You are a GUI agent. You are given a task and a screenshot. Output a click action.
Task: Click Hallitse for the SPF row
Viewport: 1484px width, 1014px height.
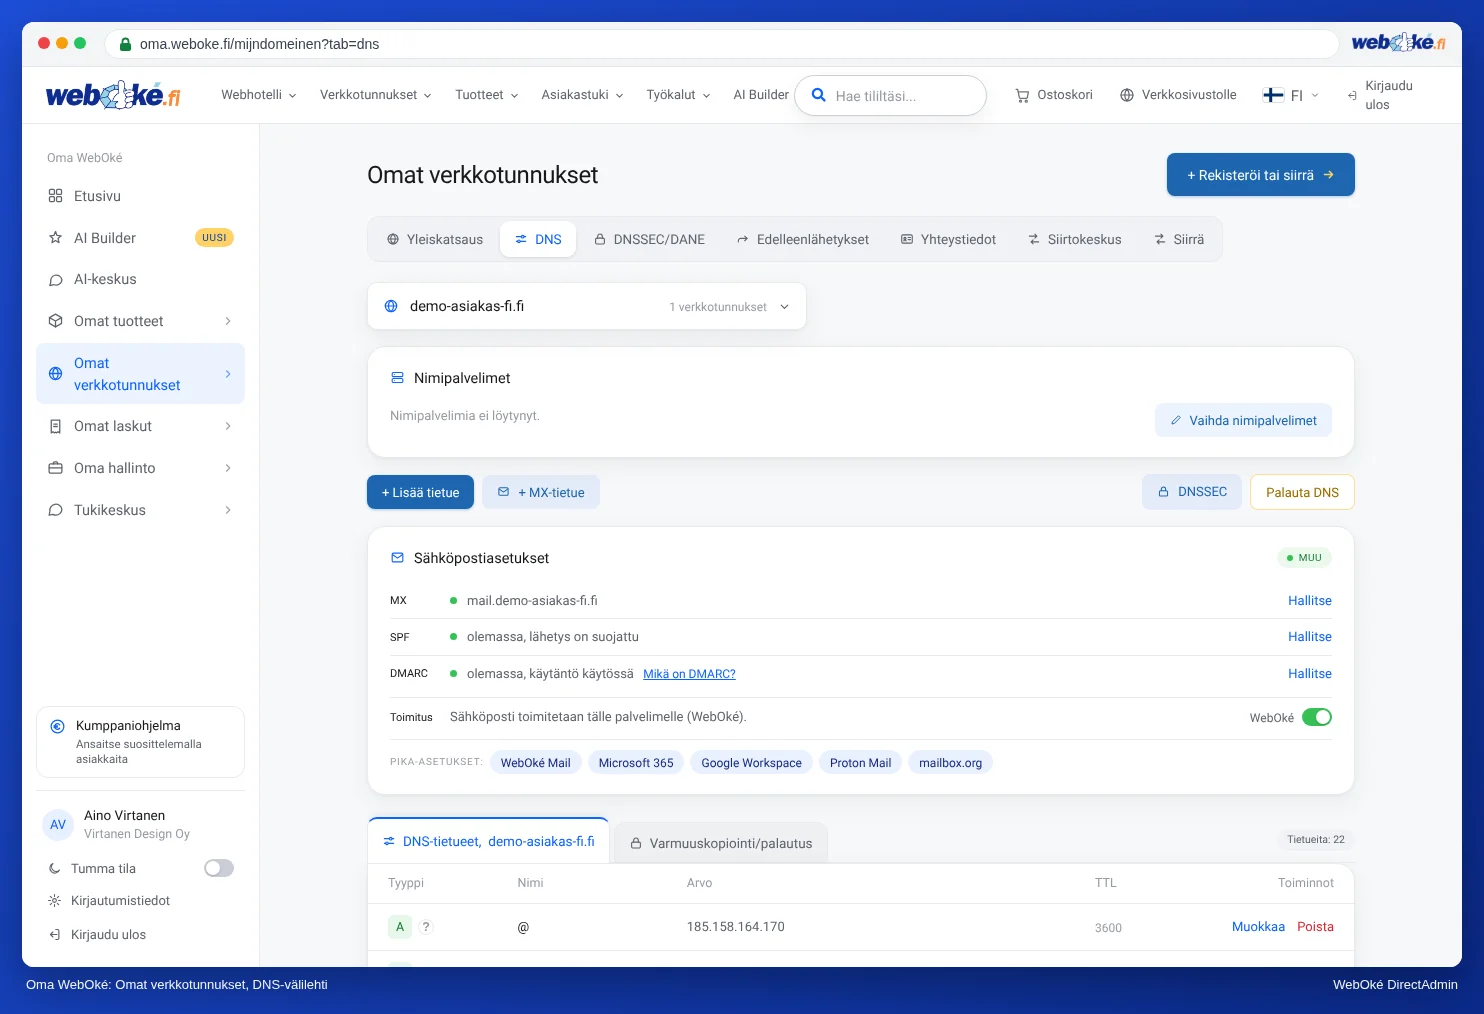click(x=1310, y=637)
